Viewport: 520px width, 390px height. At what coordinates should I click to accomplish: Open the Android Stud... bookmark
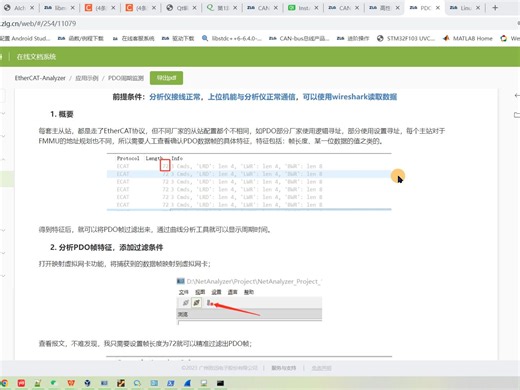click(25, 38)
